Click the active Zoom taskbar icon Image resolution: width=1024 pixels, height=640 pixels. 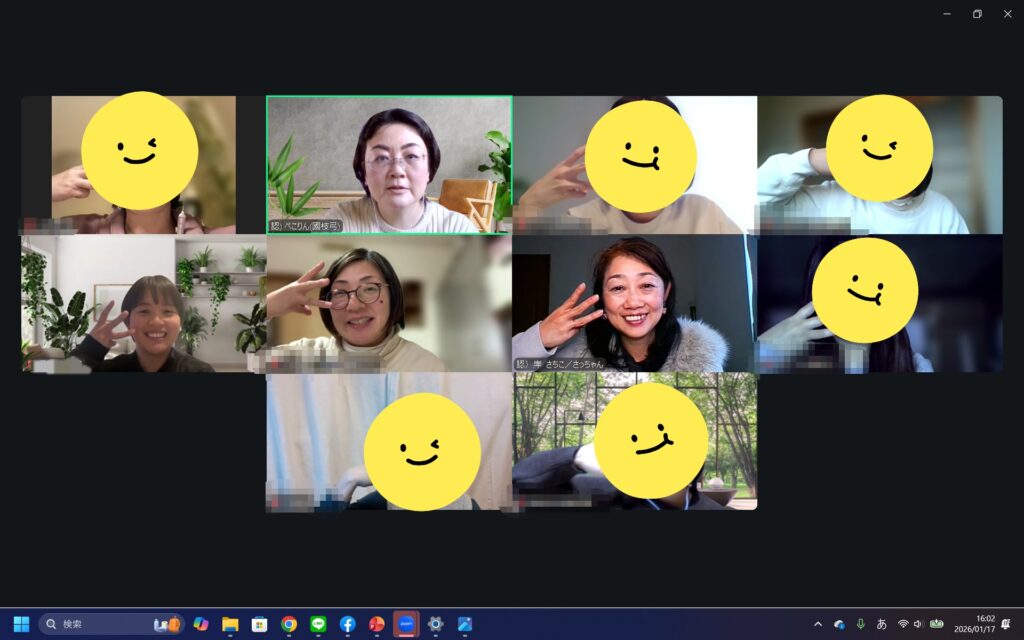(x=406, y=624)
